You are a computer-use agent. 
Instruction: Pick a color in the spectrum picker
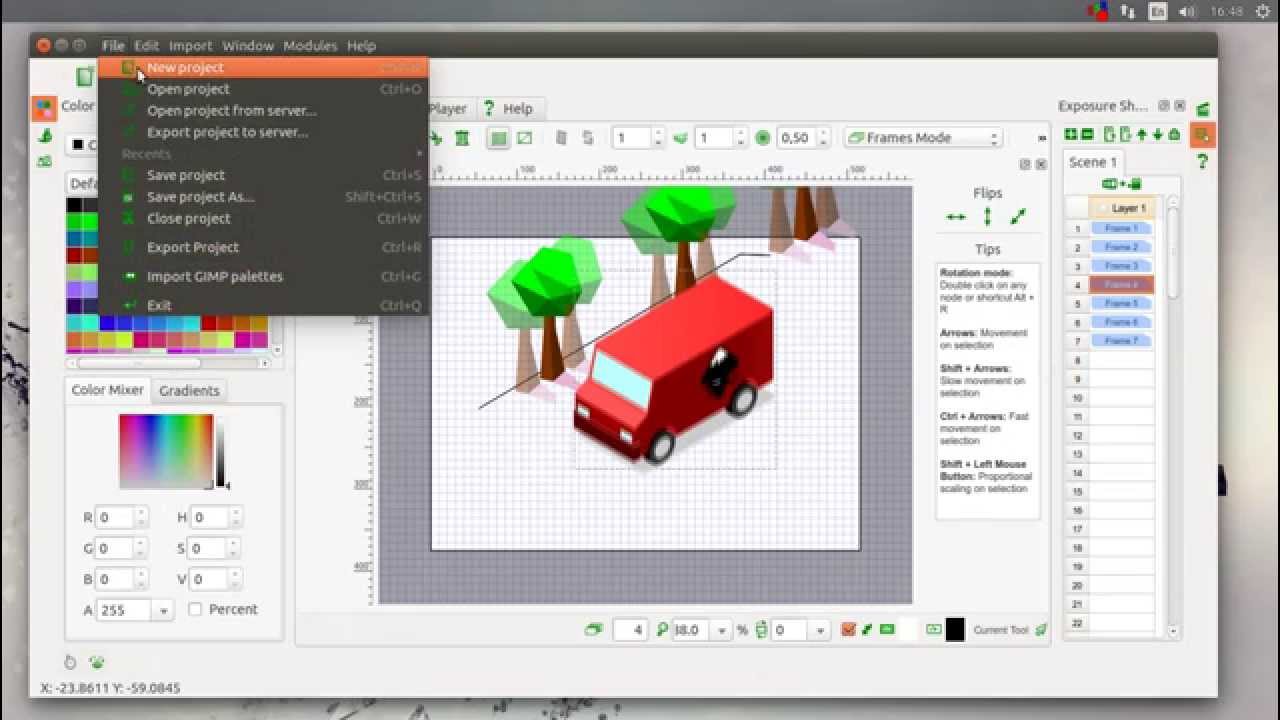pyautogui.click(x=166, y=451)
